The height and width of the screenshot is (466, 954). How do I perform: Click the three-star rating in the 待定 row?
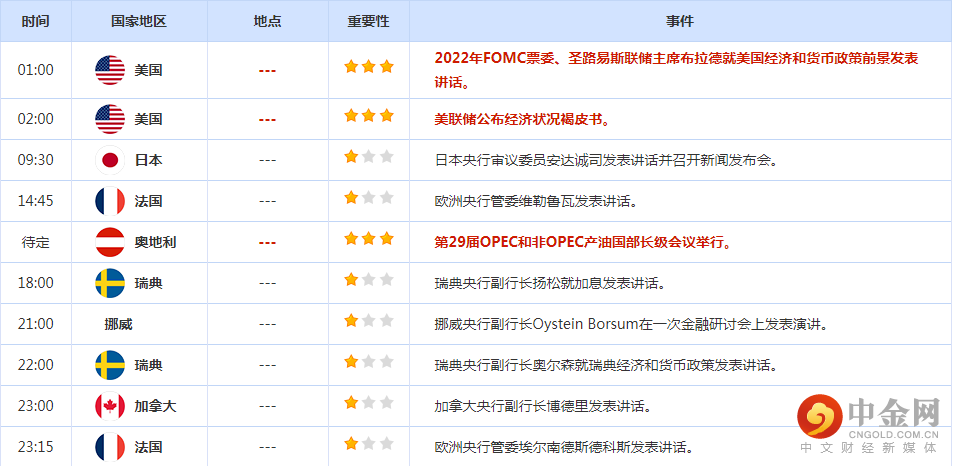click(x=369, y=239)
